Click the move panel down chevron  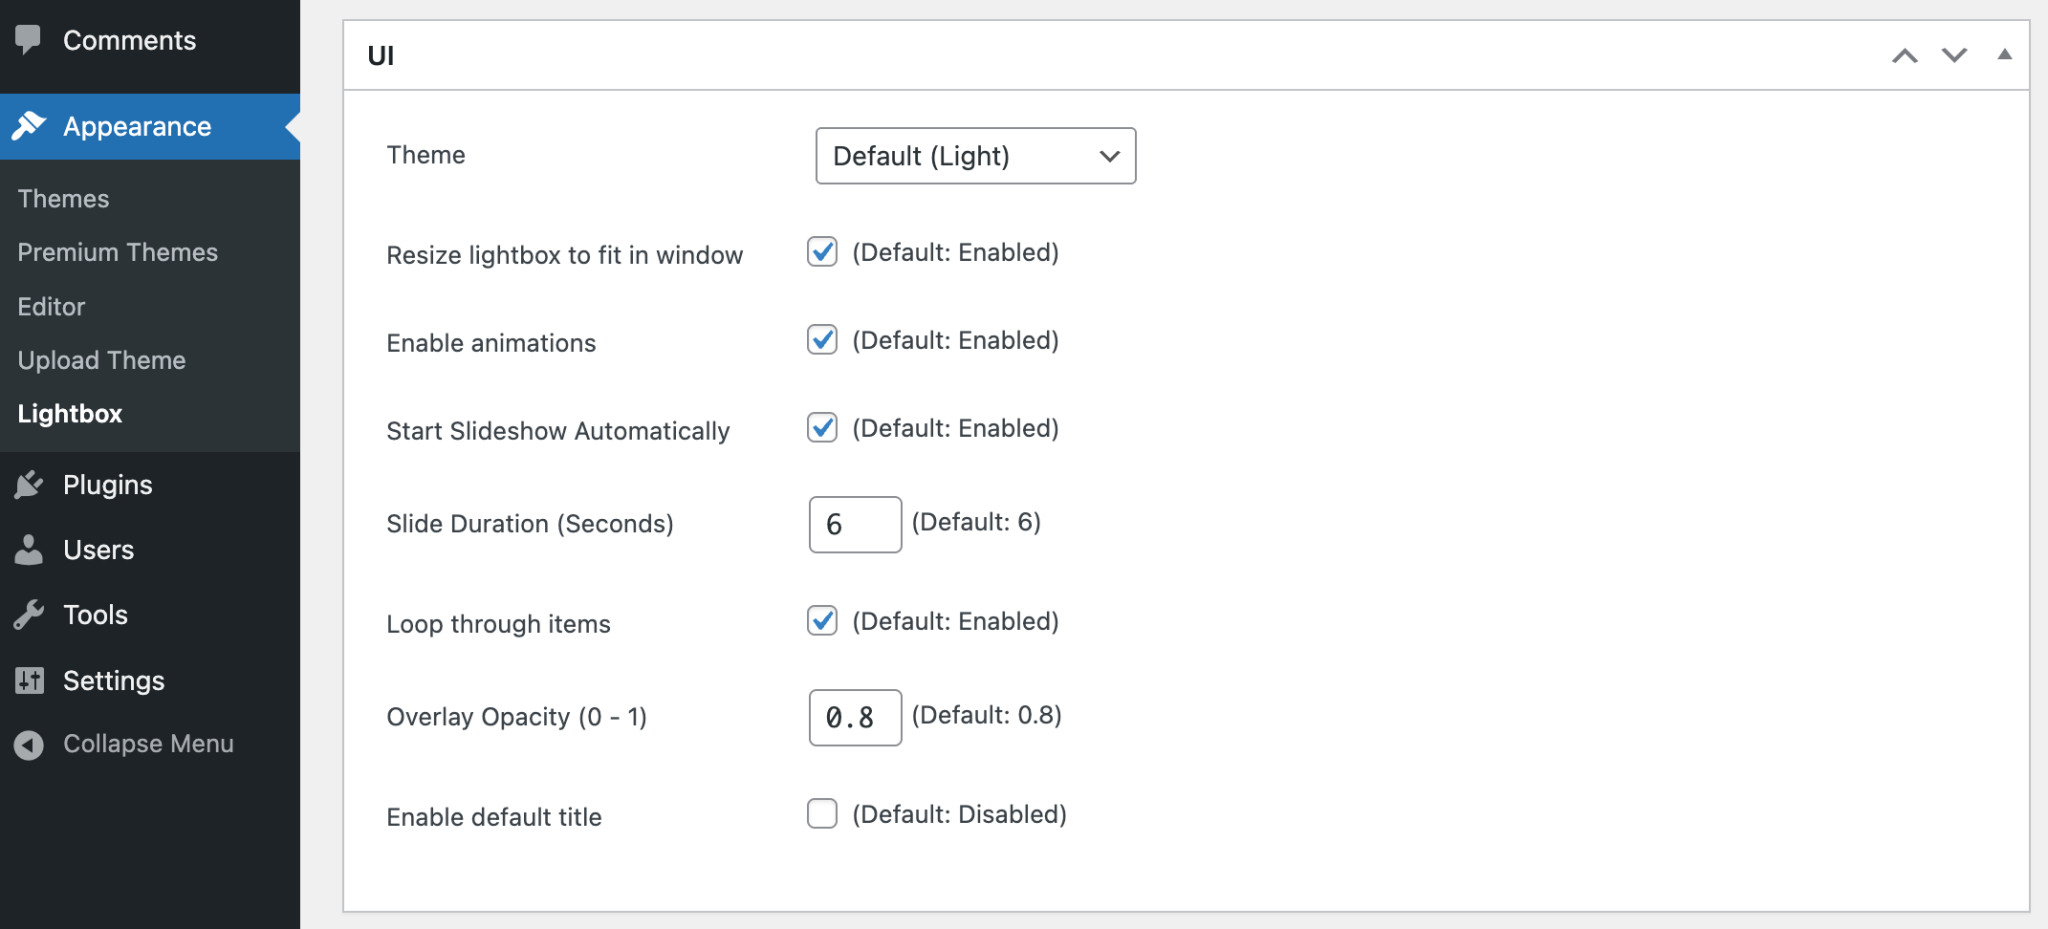tap(1952, 56)
